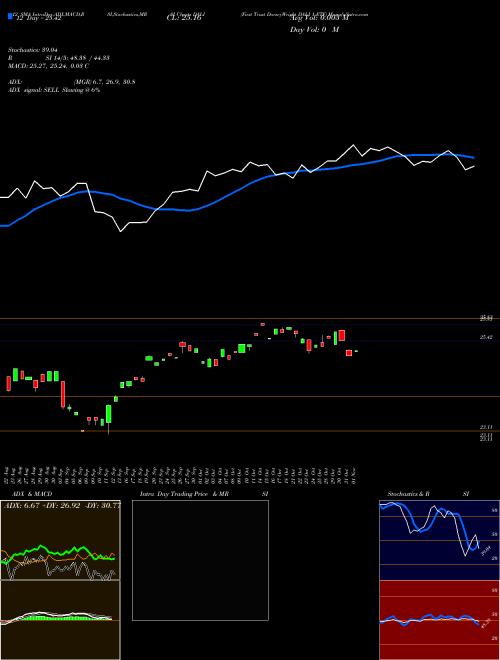Screen dimensions: 500x660
Task: Click the 'ADX & MACD' panel title
Action: [x=32, y=494]
